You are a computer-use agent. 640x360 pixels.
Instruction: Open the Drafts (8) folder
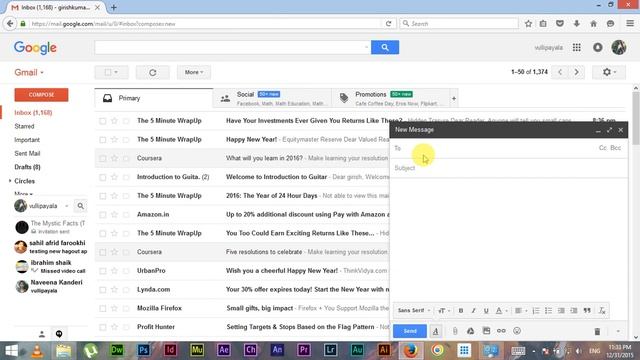(27, 167)
